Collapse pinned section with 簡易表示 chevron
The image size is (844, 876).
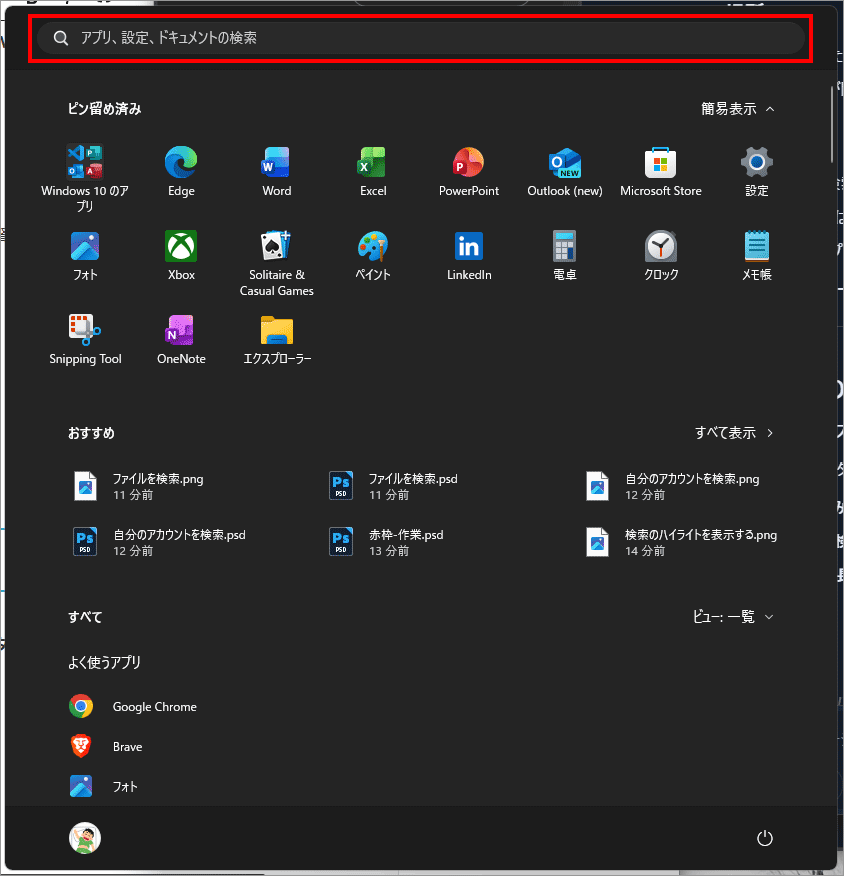point(738,109)
